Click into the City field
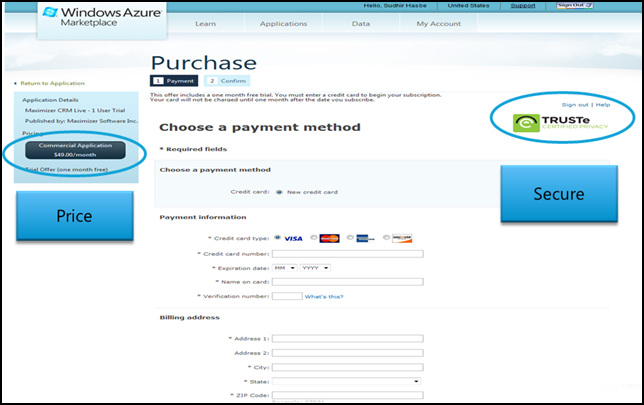 coord(347,367)
